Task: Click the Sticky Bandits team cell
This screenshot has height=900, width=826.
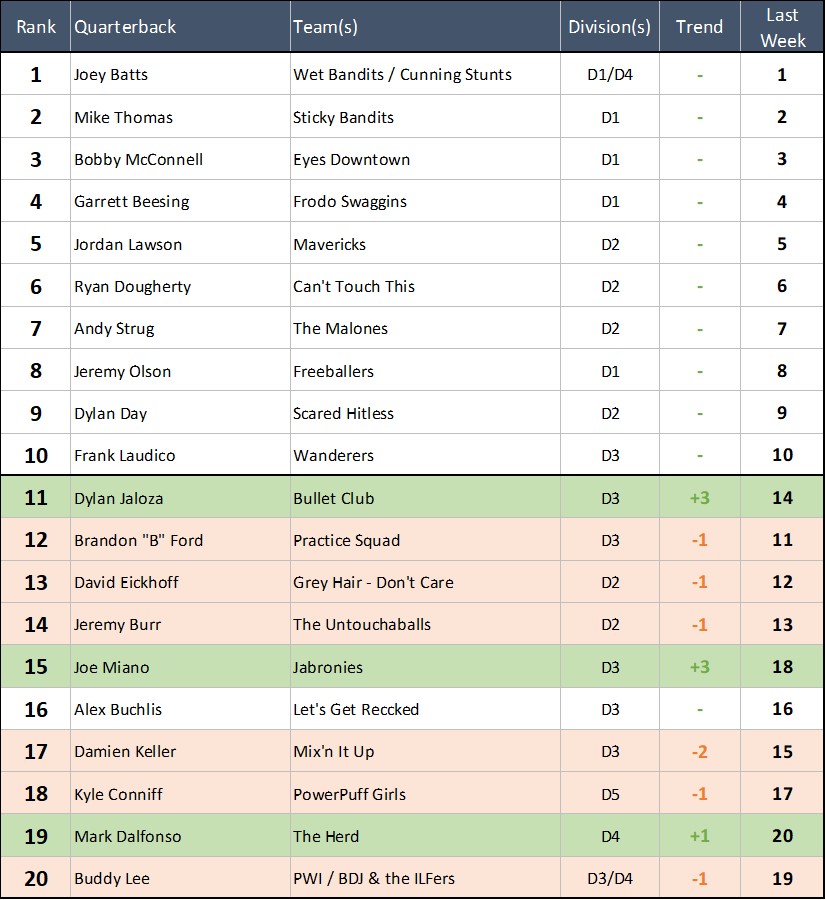Action: [343, 117]
